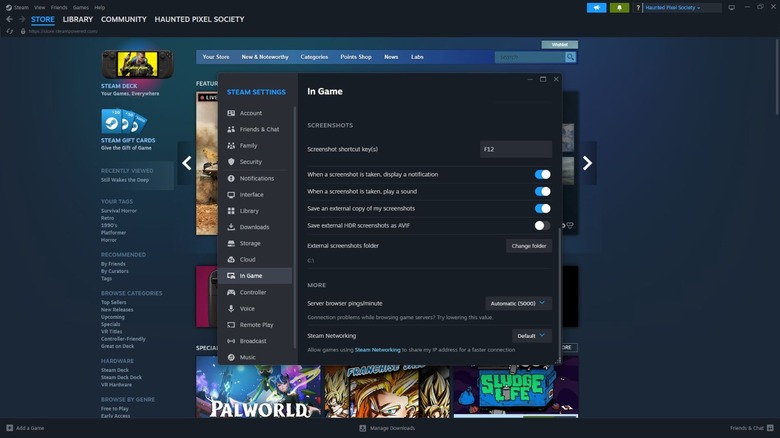Open the Voice settings with microphone icon
Screen dimensions: 780x438
click(247, 308)
